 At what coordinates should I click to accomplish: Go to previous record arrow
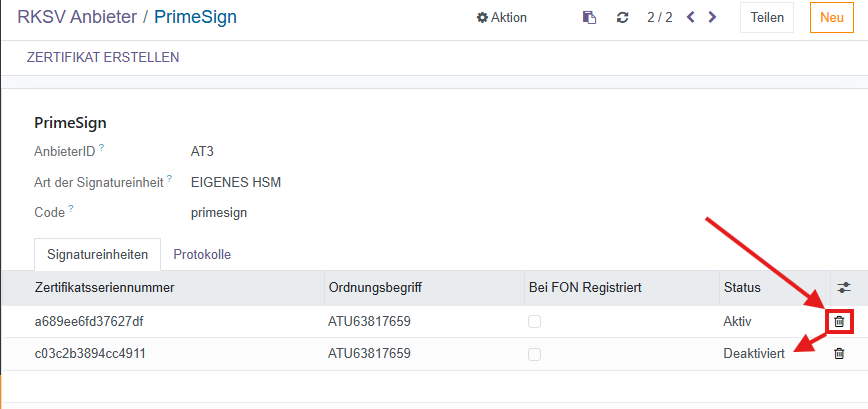click(x=691, y=17)
